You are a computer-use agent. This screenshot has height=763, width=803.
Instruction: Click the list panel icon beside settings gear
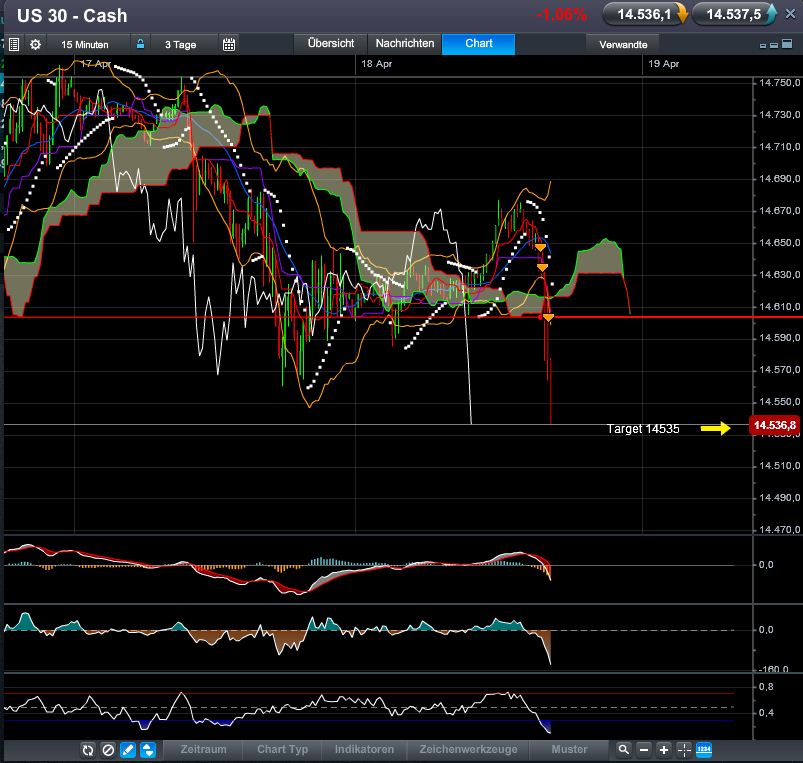click(x=13, y=45)
